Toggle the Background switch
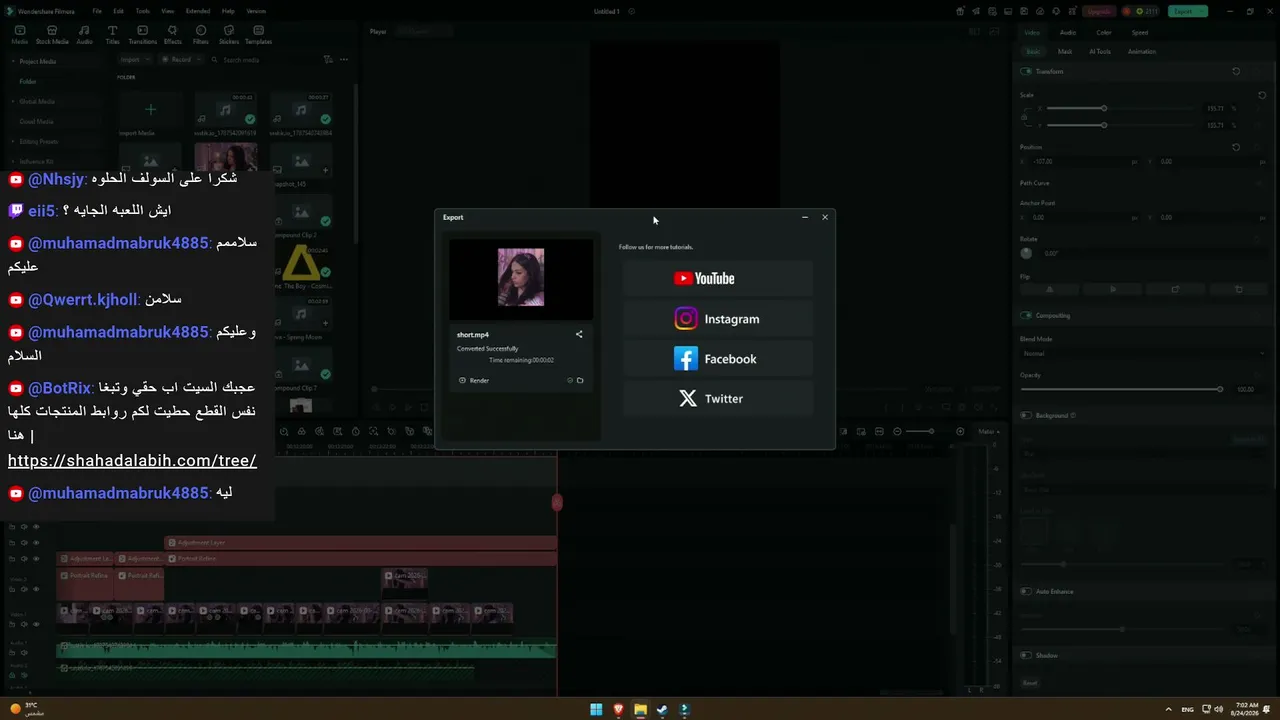This screenshot has height=720, width=1280. [1026, 415]
